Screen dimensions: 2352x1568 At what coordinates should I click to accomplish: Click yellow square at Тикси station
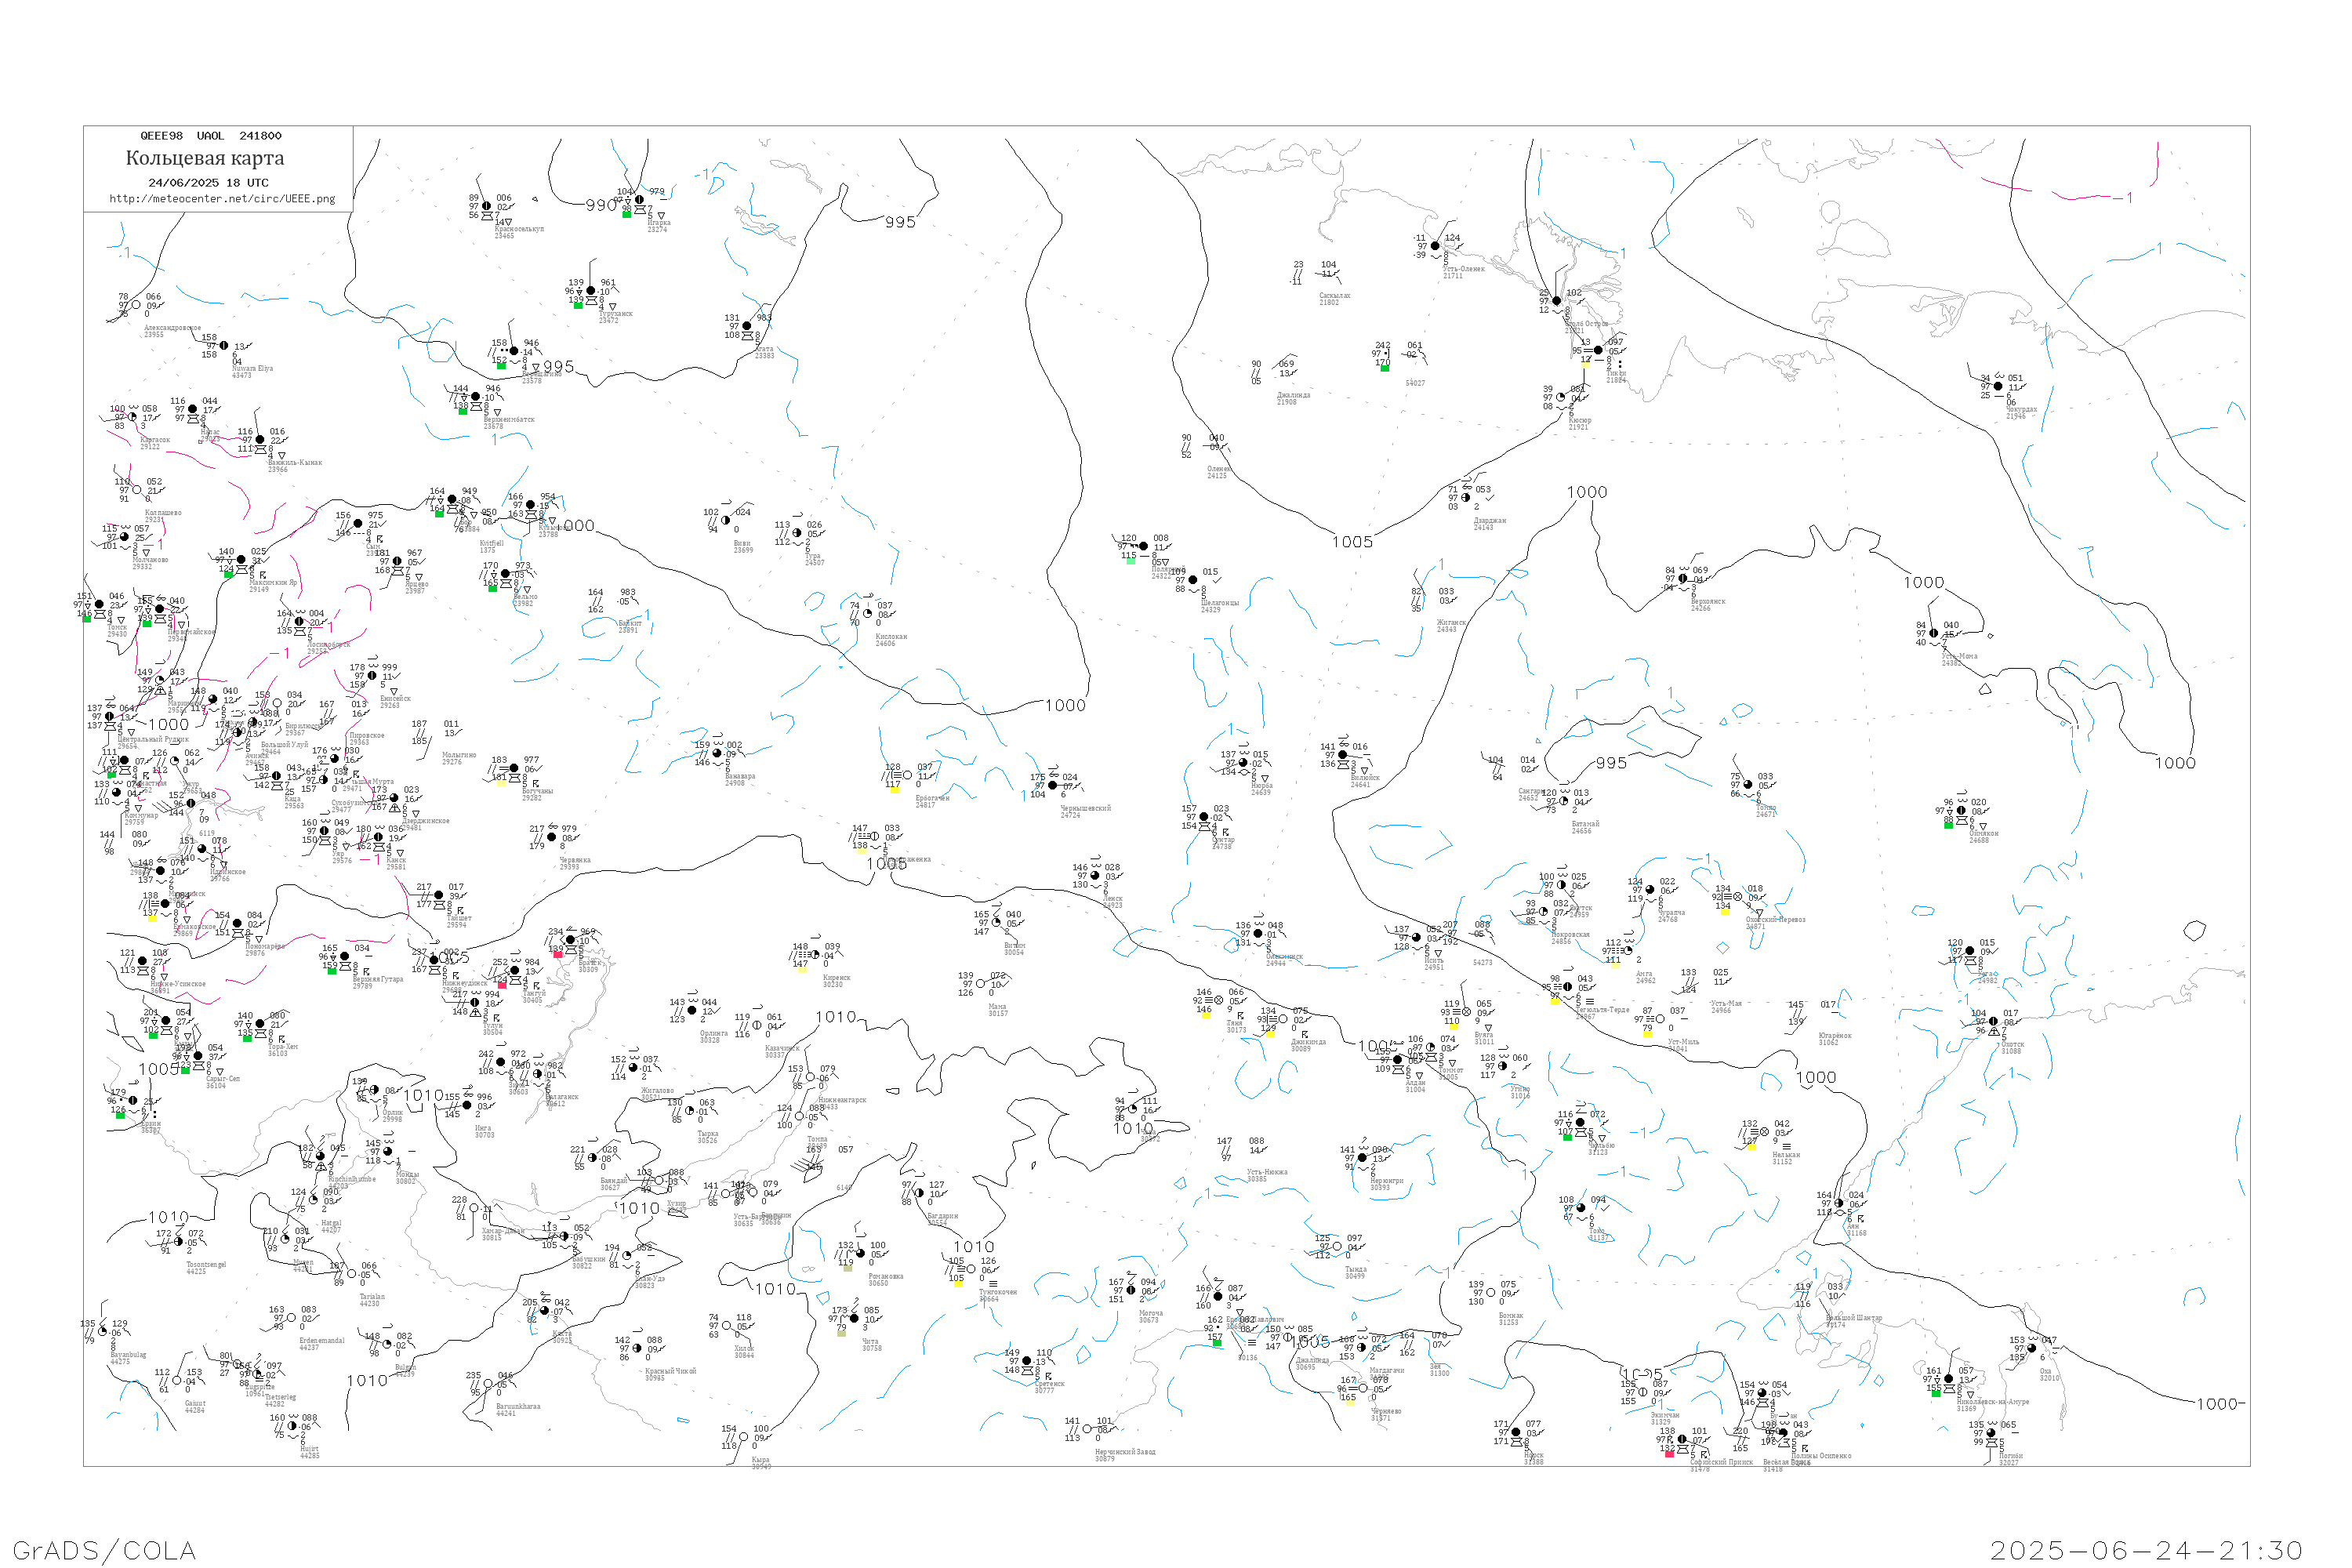click(x=1585, y=365)
